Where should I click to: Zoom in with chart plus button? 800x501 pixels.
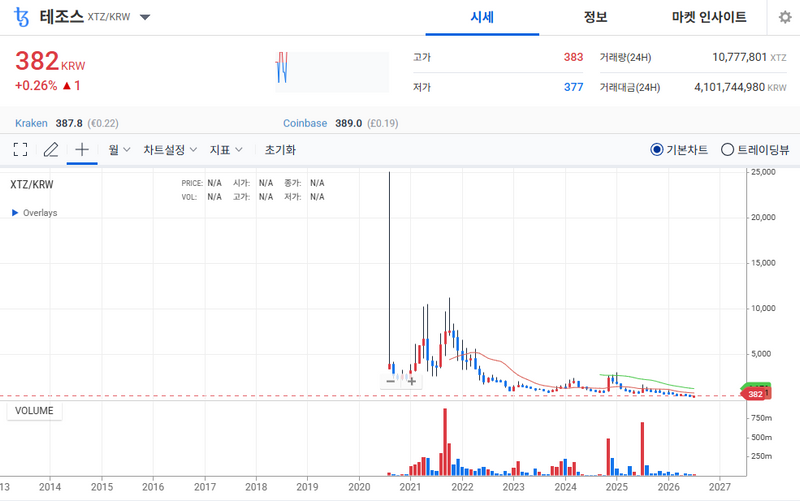pos(412,381)
